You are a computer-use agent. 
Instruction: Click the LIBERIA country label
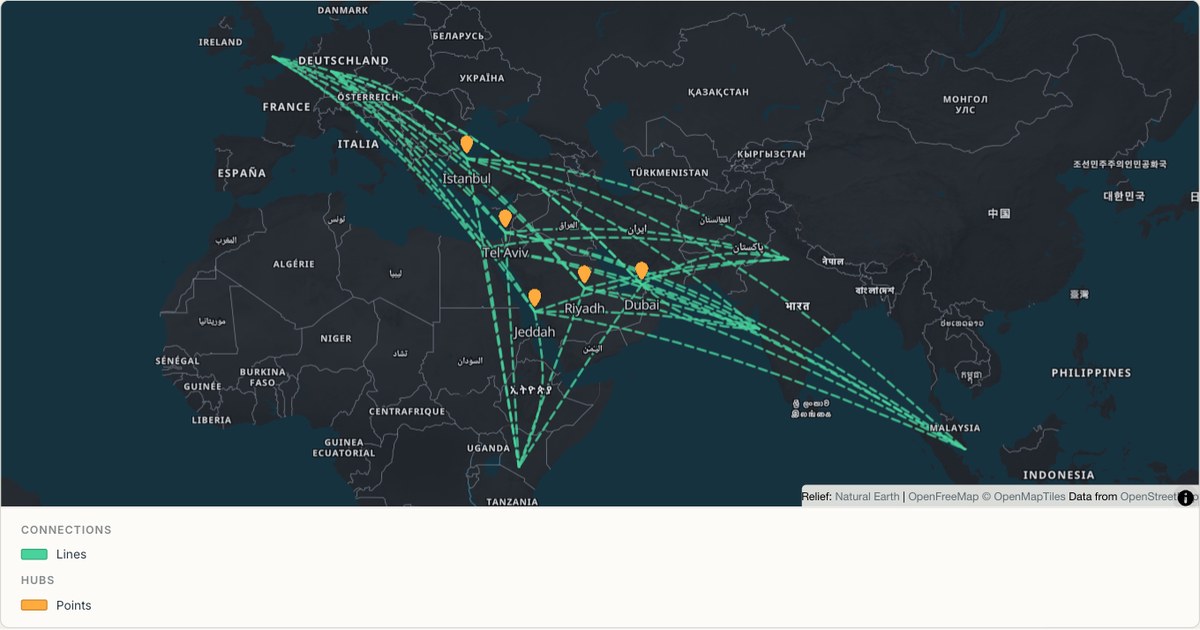tap(212, 420)
